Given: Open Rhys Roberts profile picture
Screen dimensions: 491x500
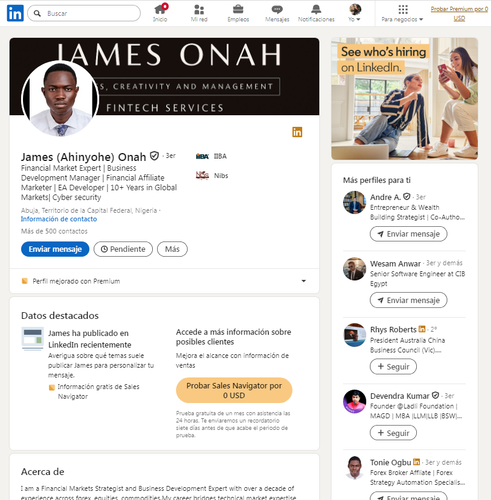Looking at the screenshot, I should [x=355, y=335].
